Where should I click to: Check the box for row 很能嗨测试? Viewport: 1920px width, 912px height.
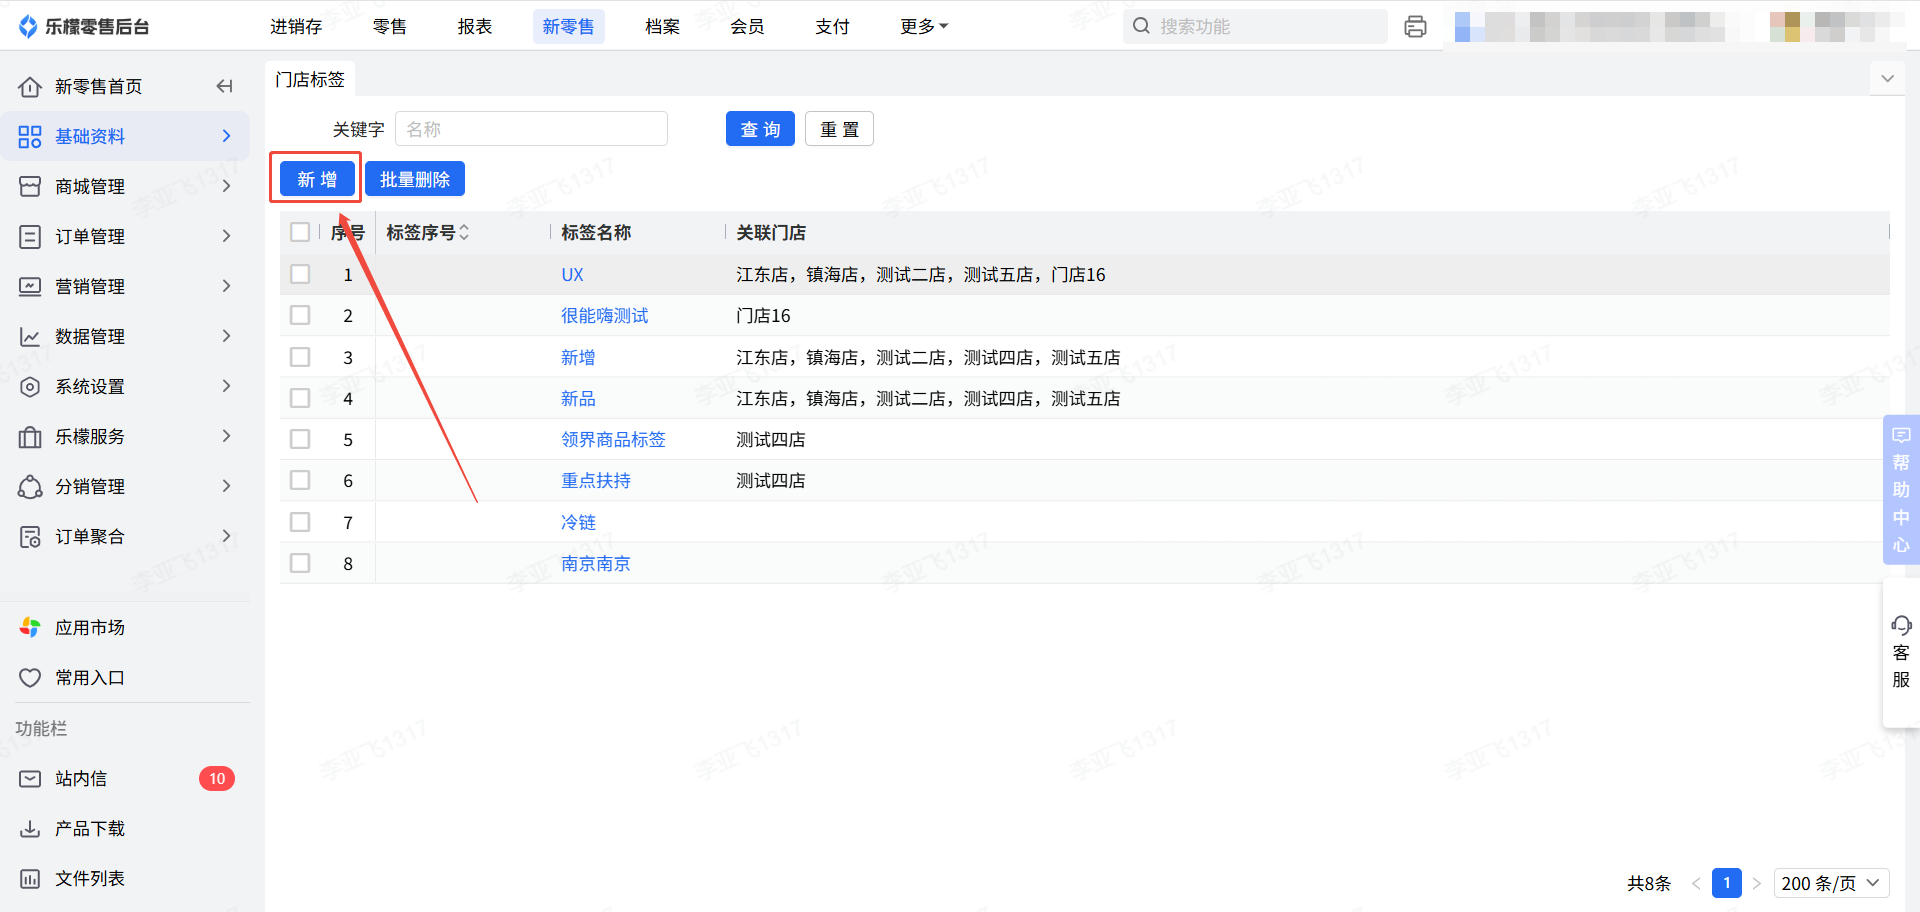(x=300, y=315)
